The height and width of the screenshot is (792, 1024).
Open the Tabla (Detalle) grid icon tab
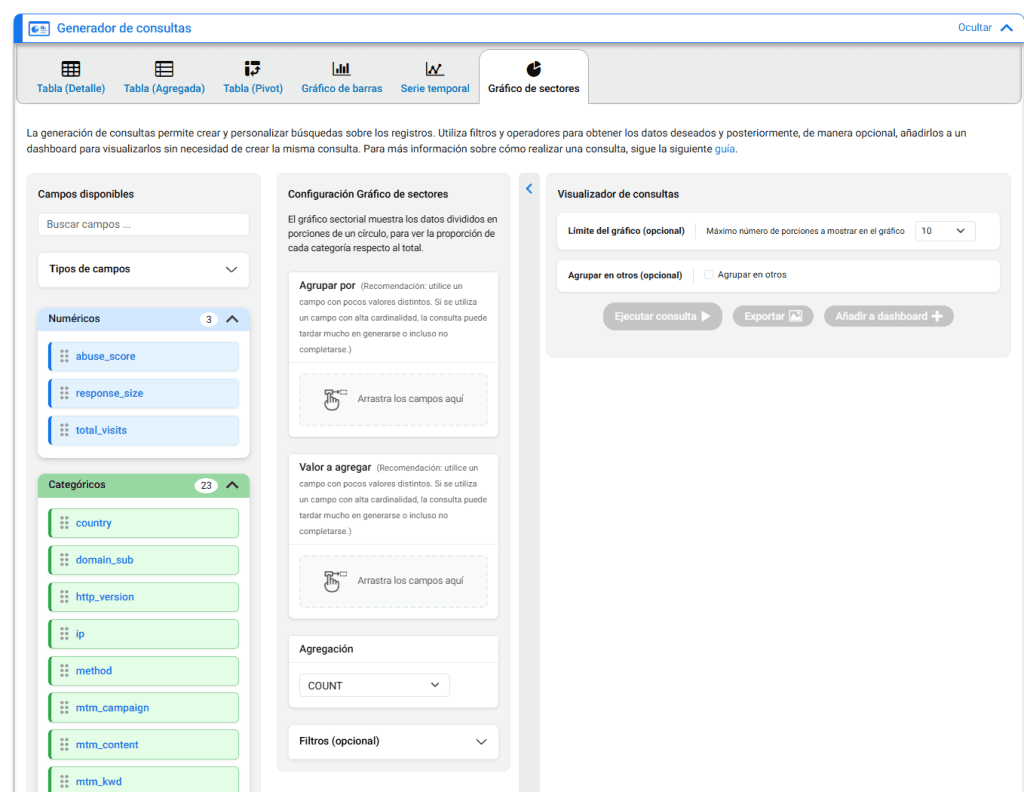tap(71, 69)
